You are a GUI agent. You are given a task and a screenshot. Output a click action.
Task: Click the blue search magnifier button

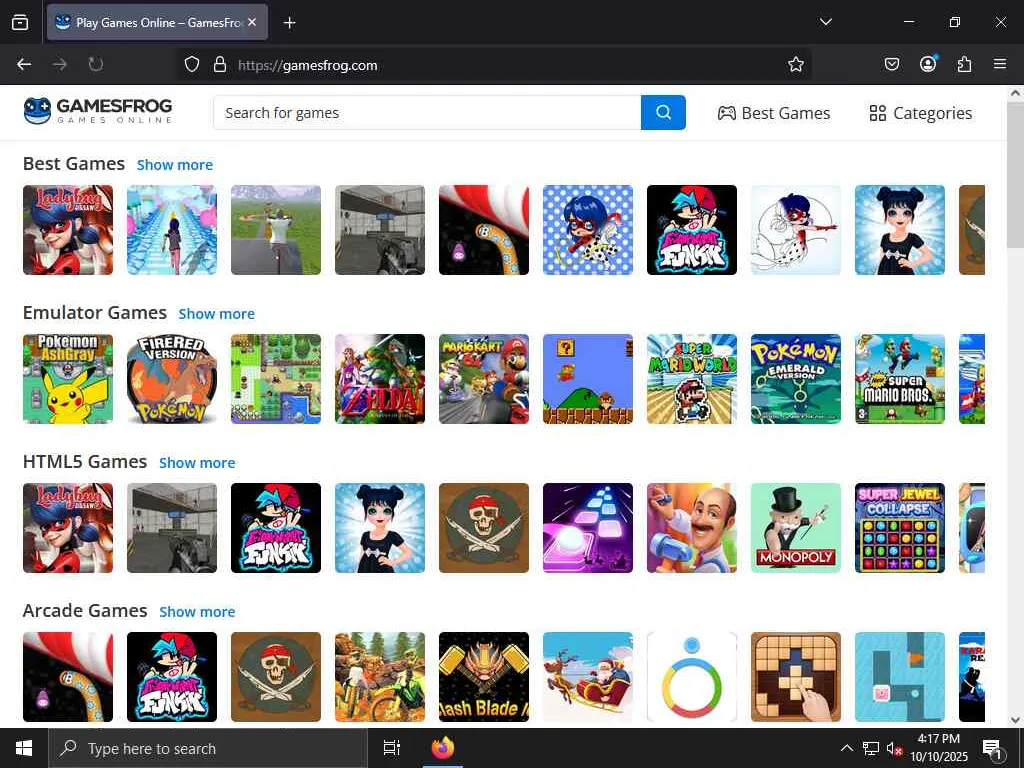pos(663,112)
